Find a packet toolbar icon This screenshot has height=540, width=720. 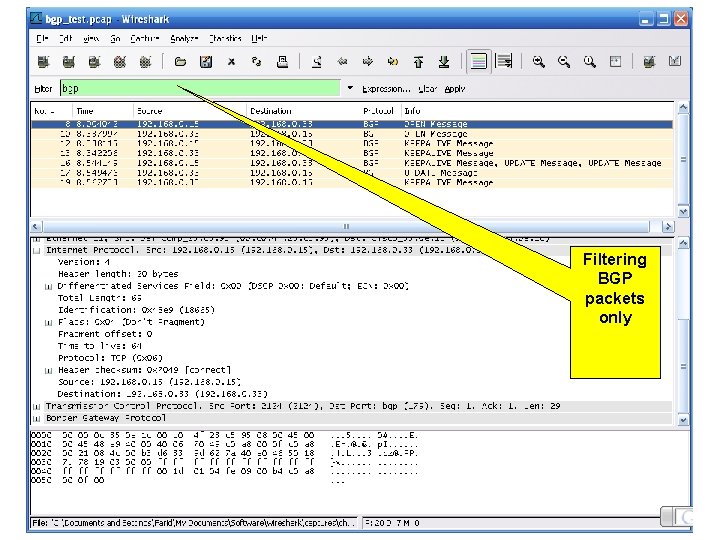click(317, 62)
